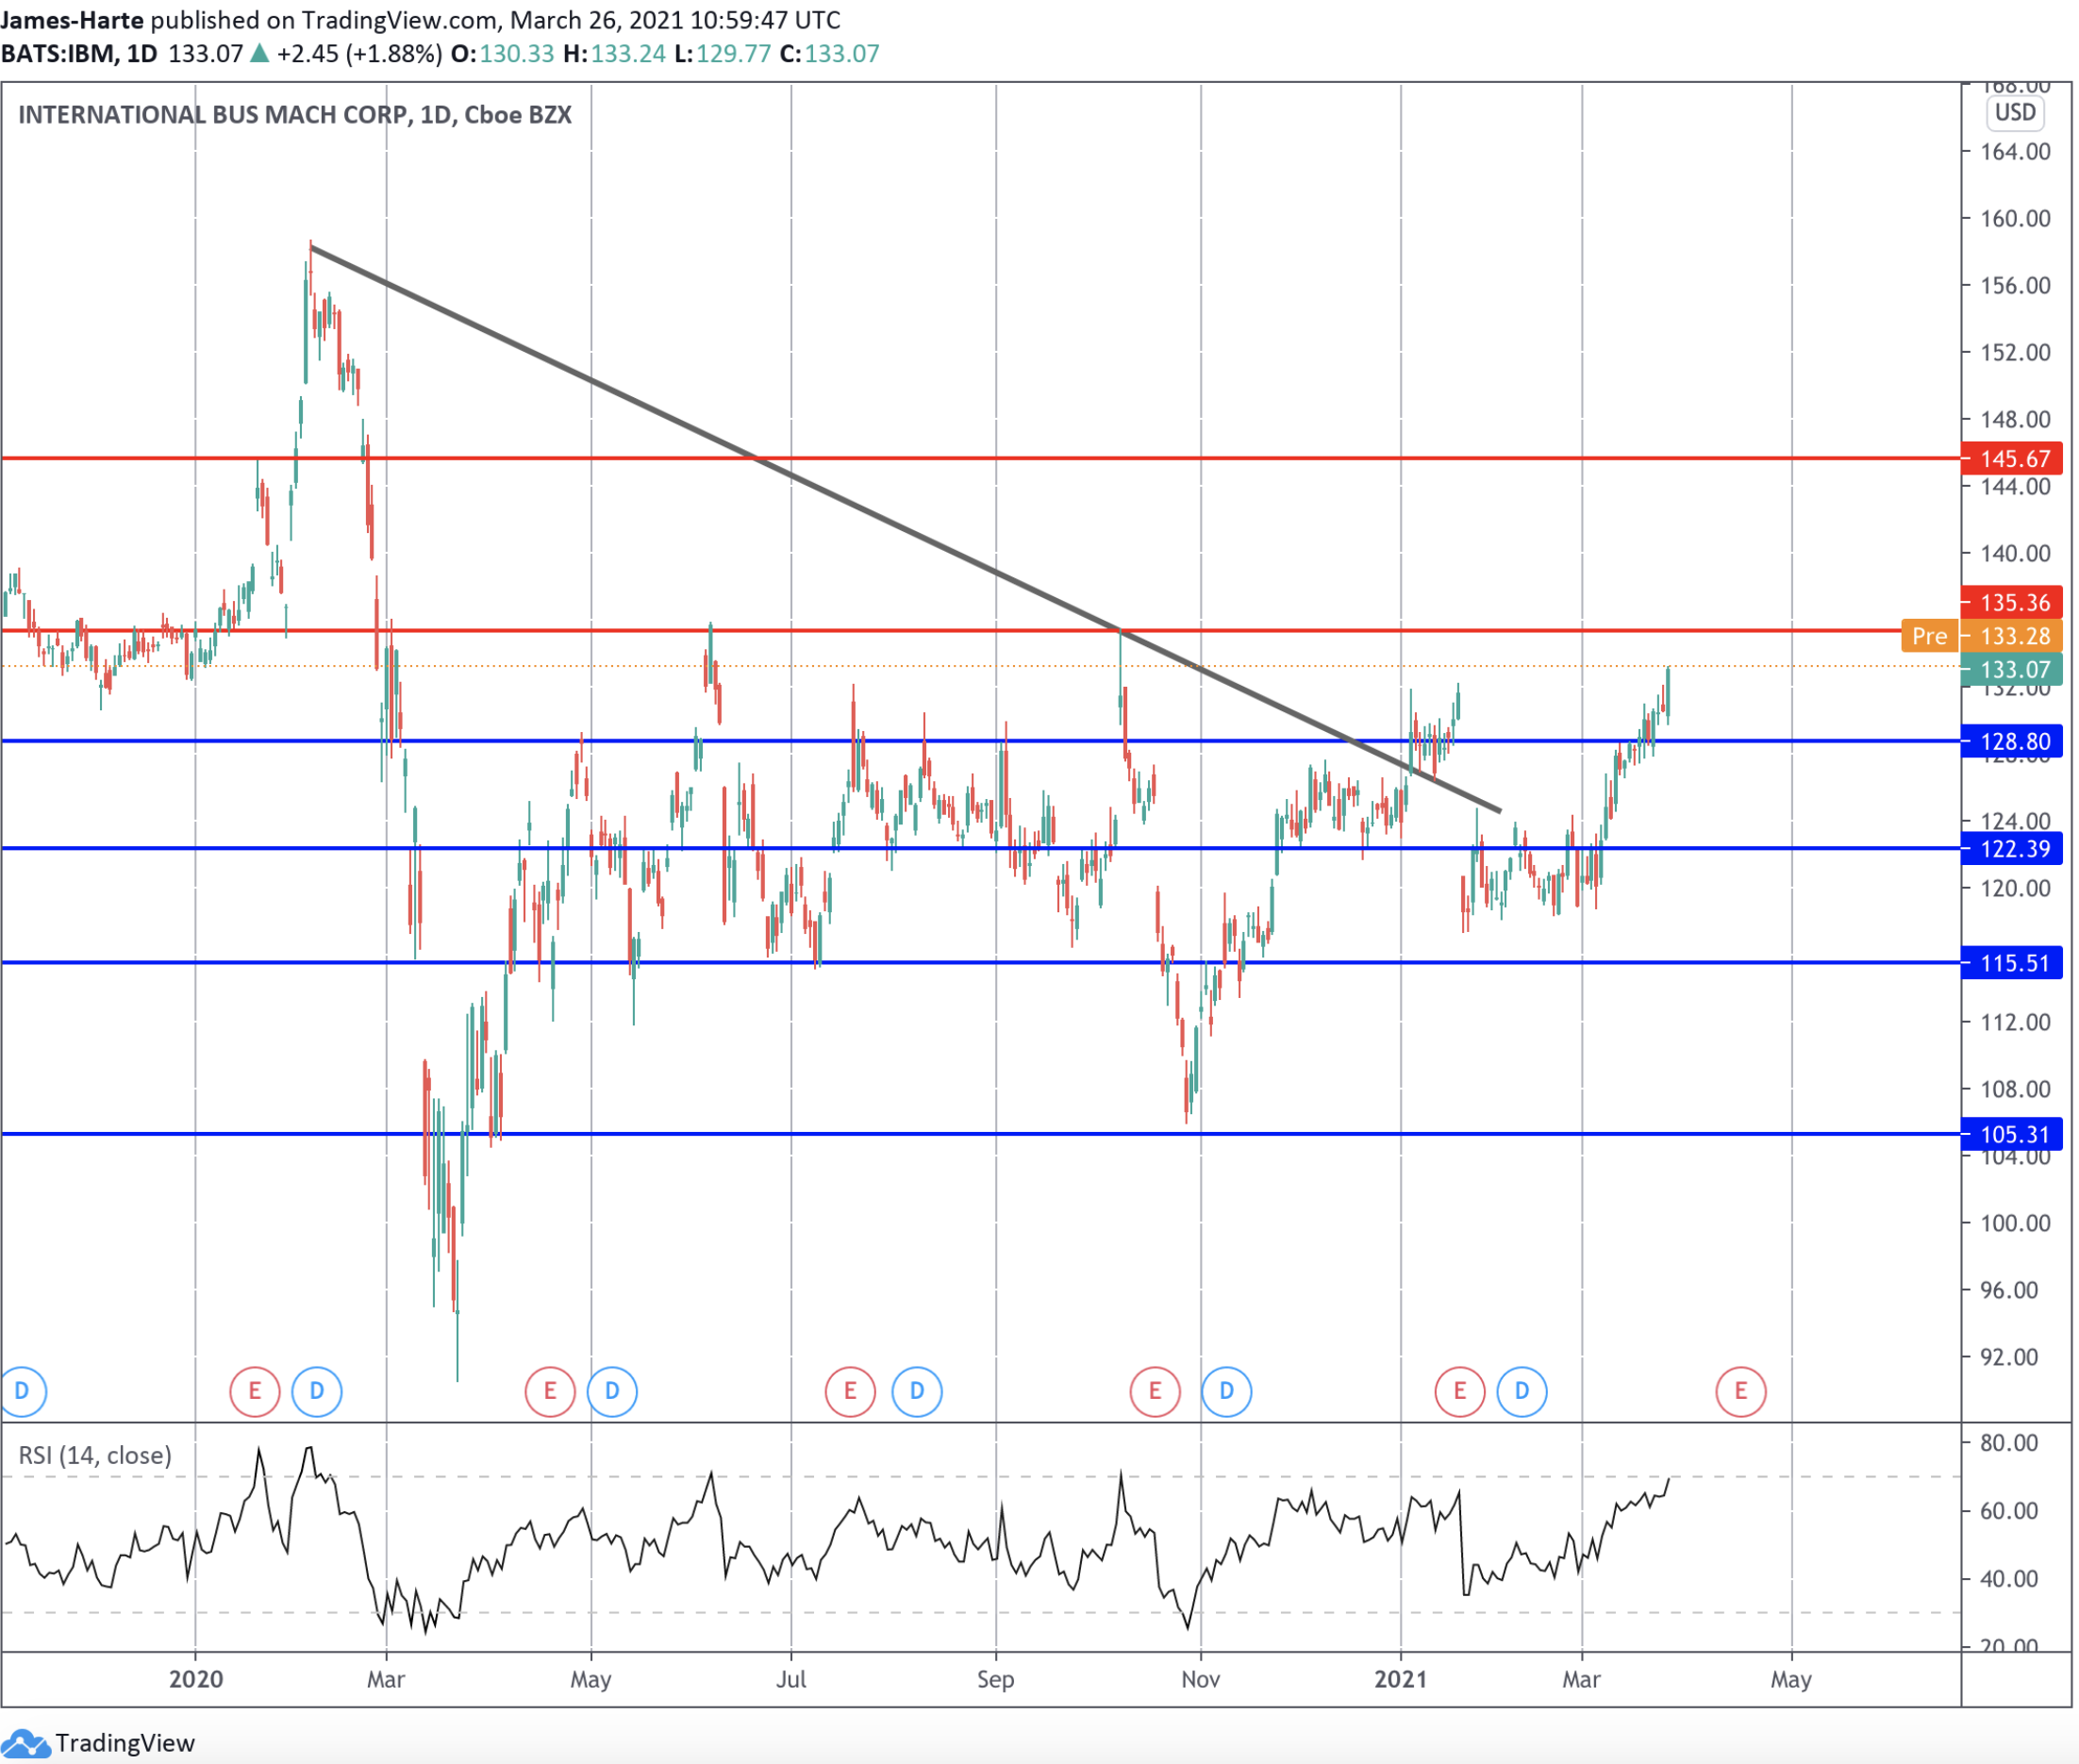The image size is (2079, 1764).
Task: Click the TradingView cloud logo icon
Action: (x=25, y=1743)
